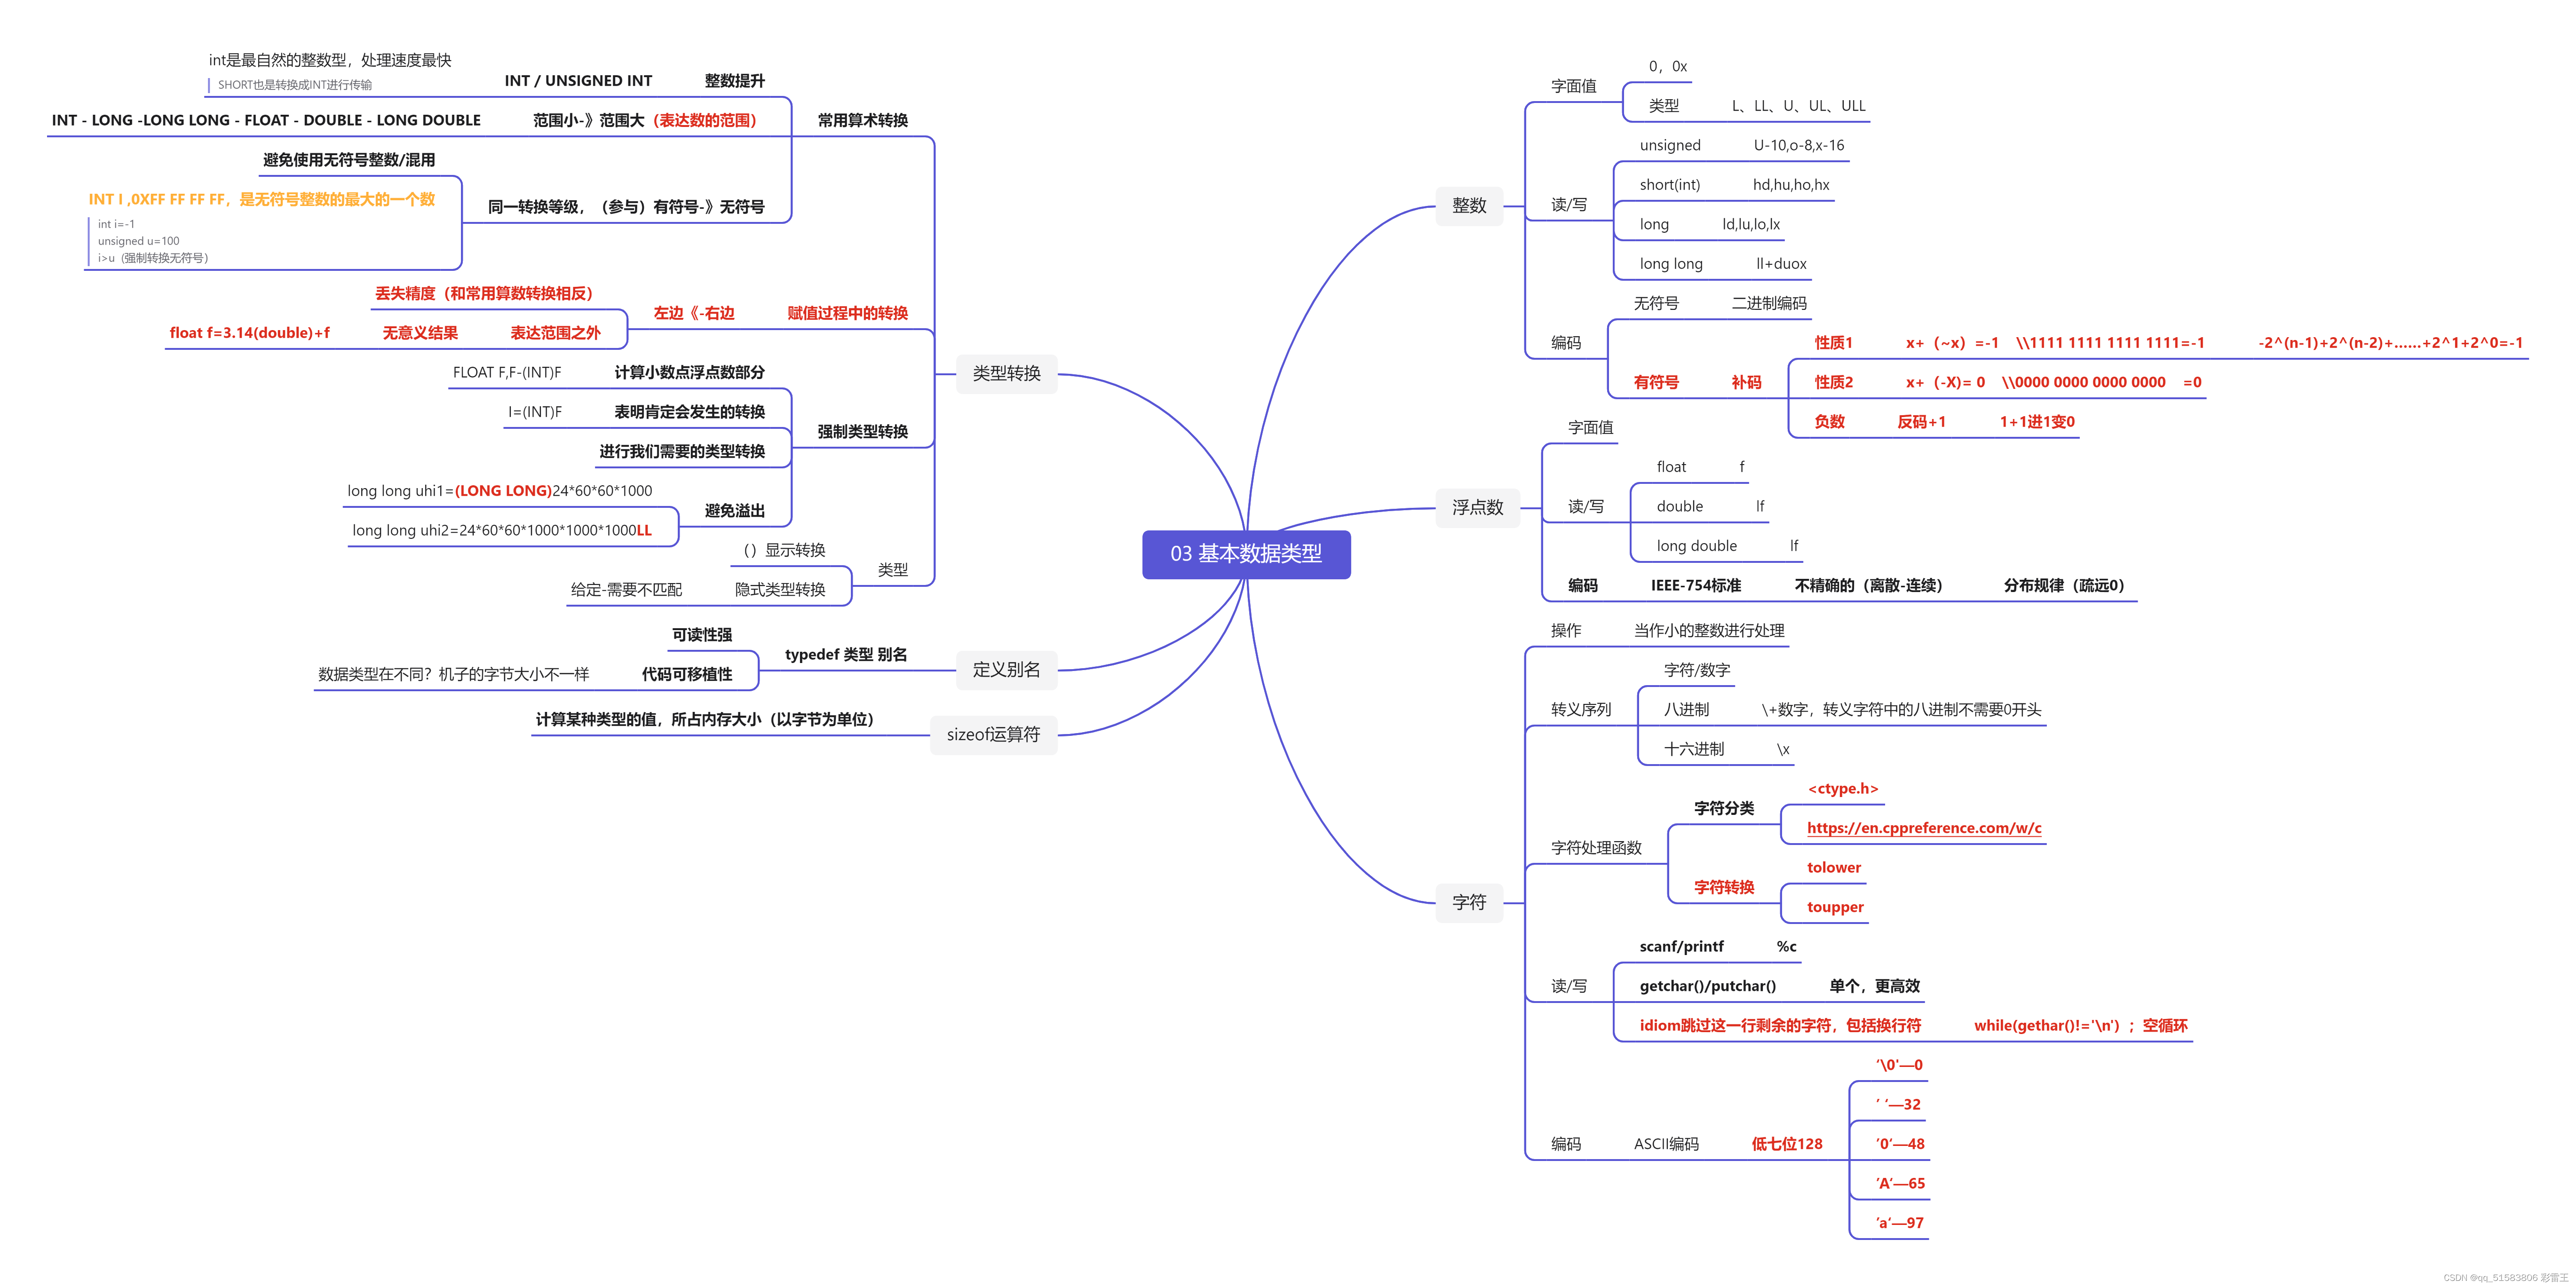Select the red 补码 node
Screen dimensions: 2576x1287
click(x=1746, y=383)
